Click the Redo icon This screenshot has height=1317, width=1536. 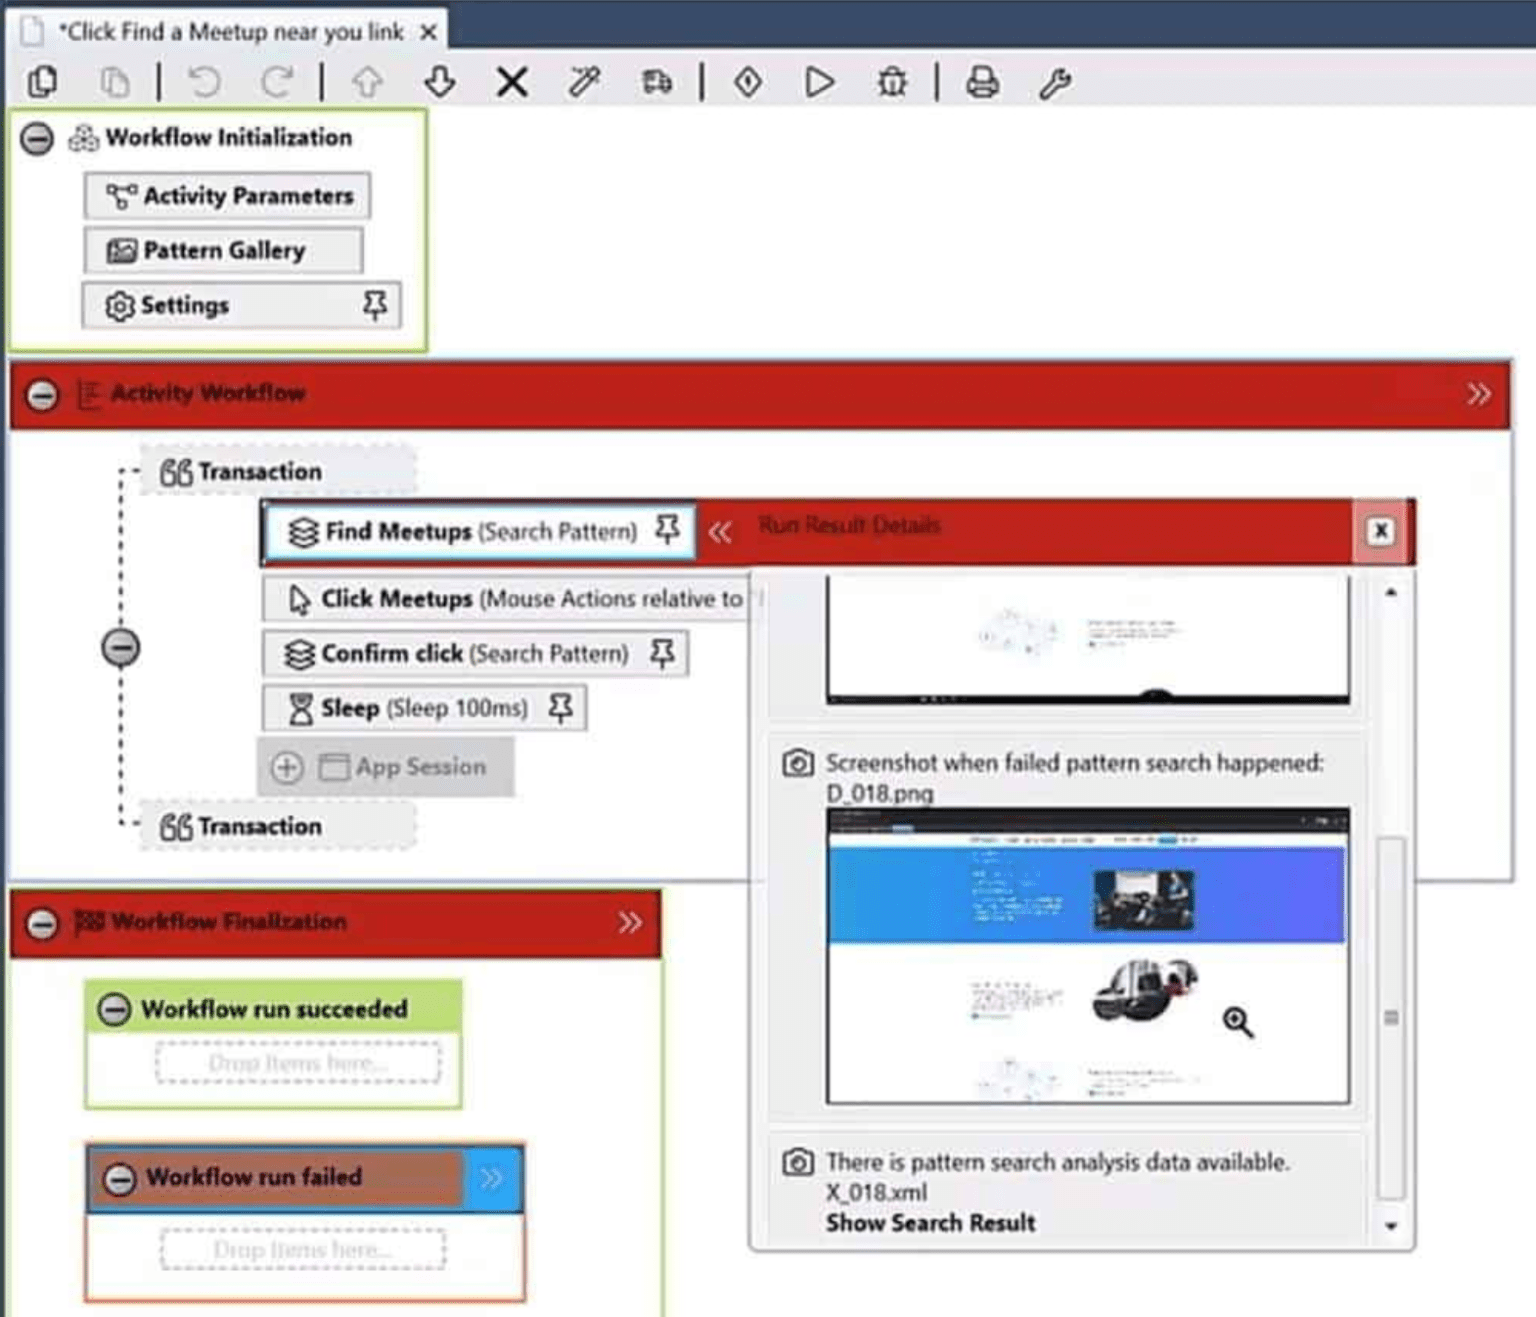click(x=278, y=82)
